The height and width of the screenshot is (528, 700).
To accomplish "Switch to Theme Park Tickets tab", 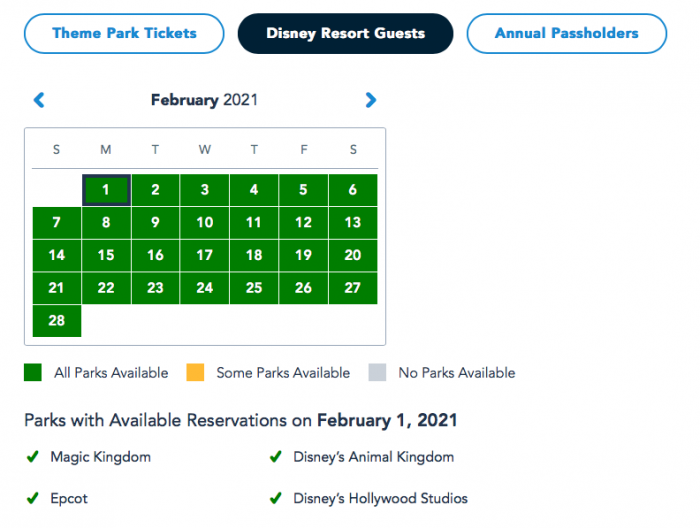I will [124, 33].
